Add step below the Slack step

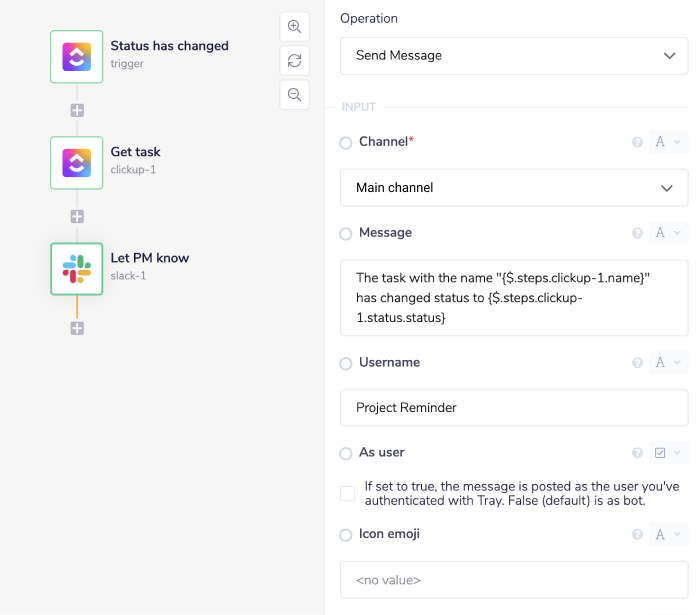tap(77, 328)
